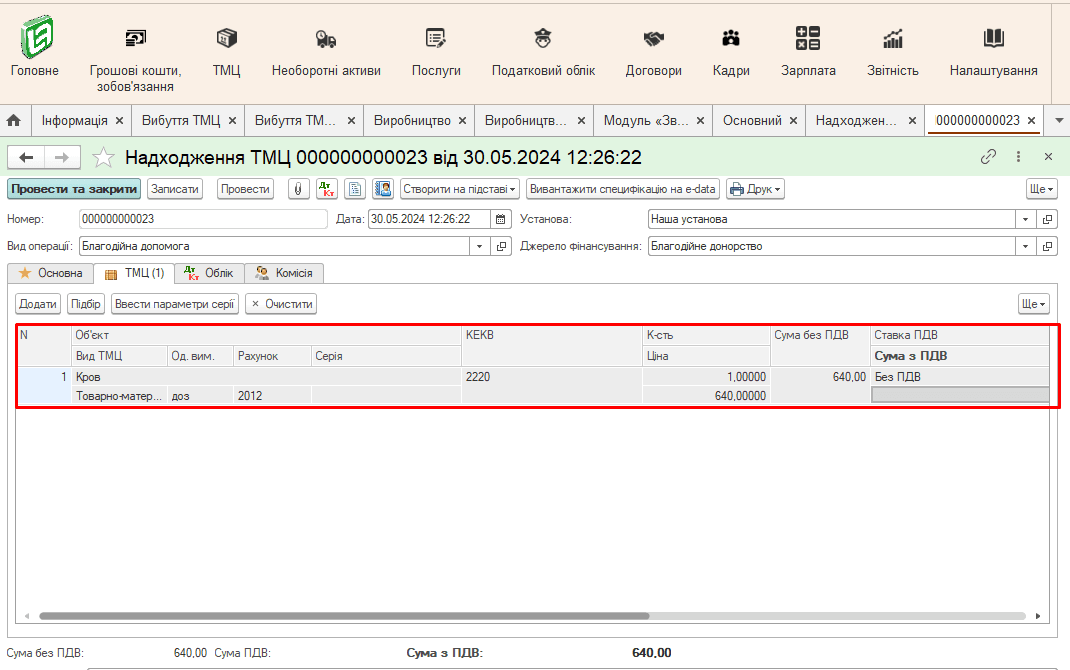Open the Звітність section

point(893,52)
